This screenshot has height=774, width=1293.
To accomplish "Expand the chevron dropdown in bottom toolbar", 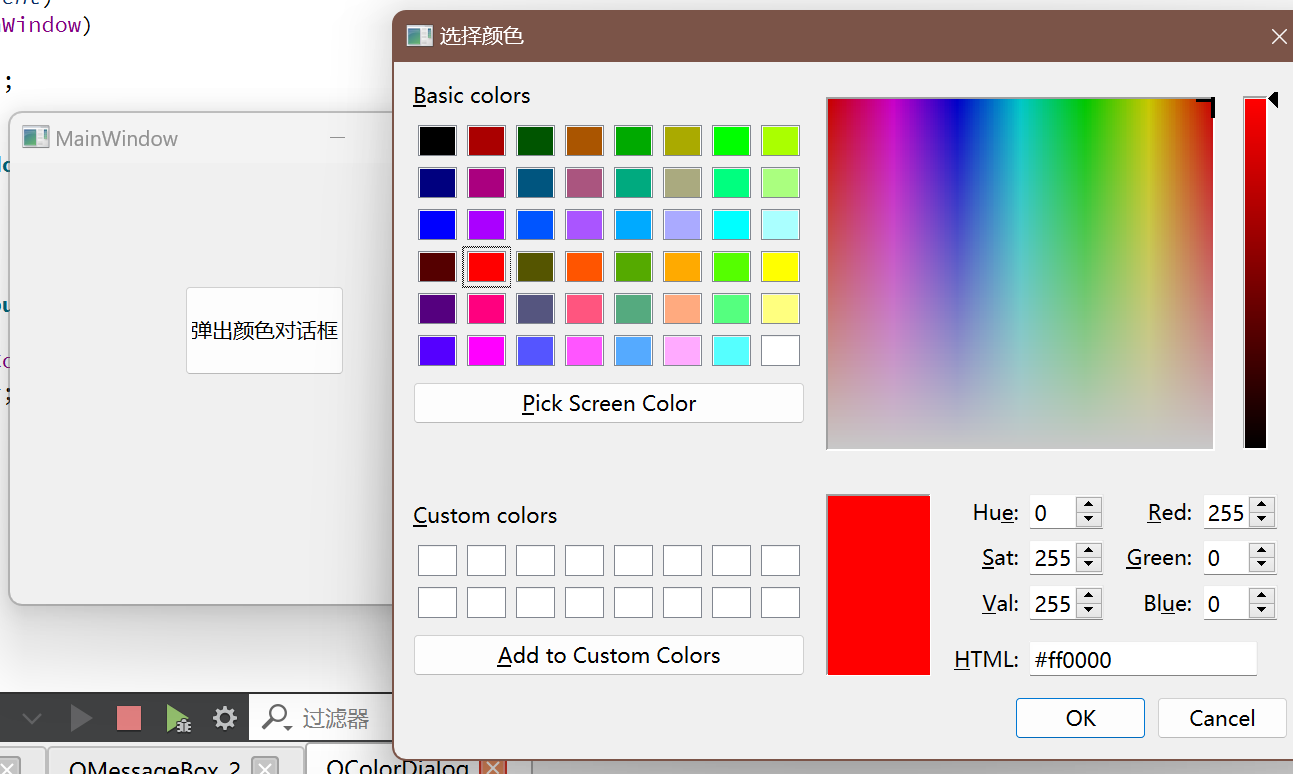I will tap(32, 718).
